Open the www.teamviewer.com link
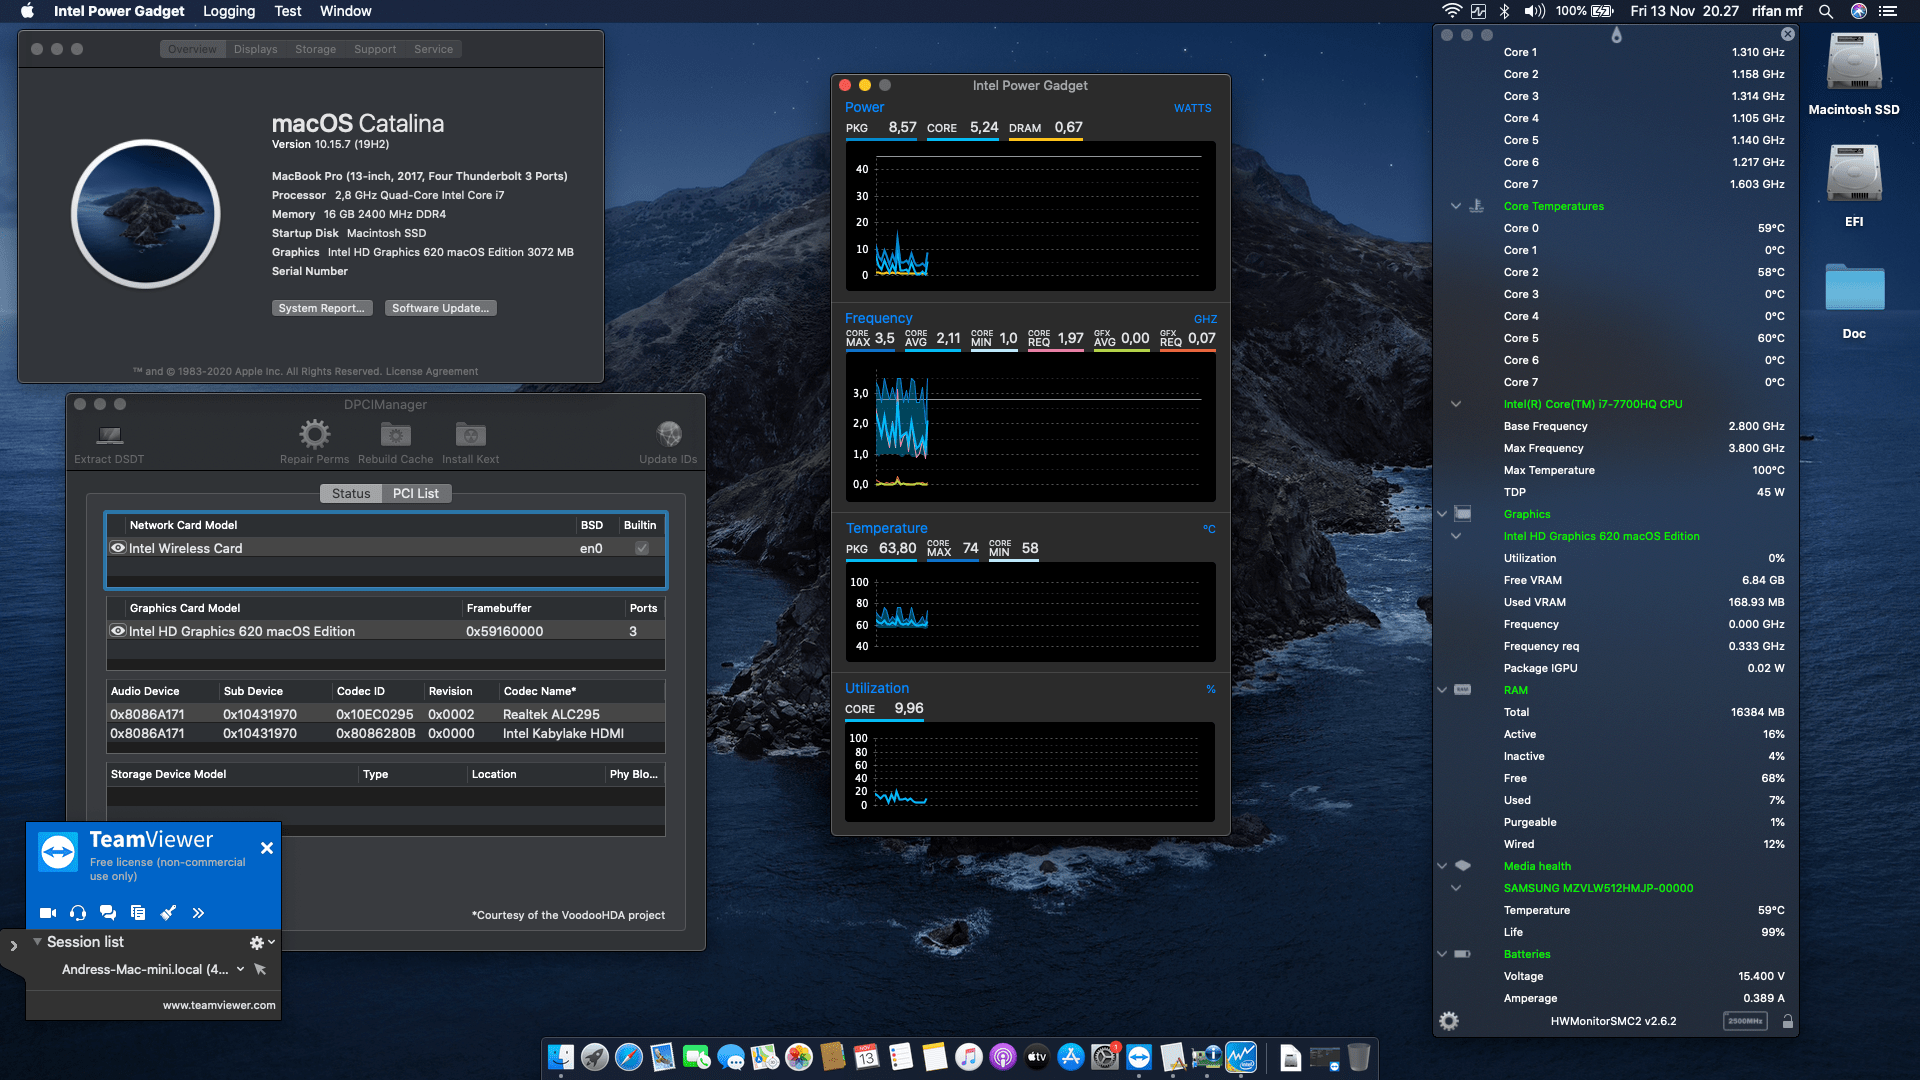The height and width of the screenshot is (1080, 1920). click(217, 1005)
